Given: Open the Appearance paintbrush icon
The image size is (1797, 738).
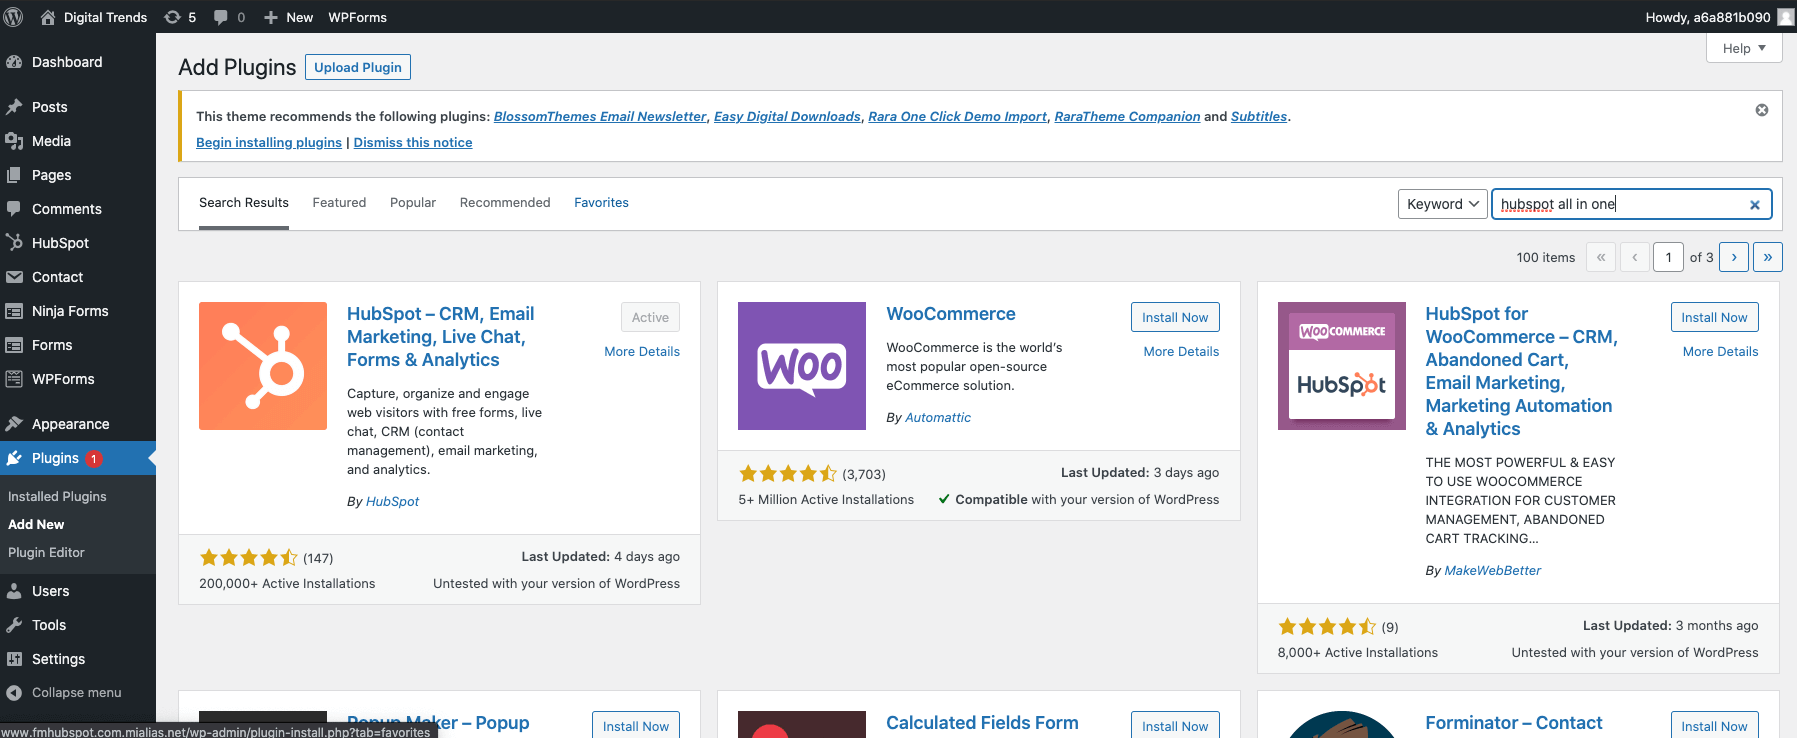Looking at the screenshot, I should [x=14, y=424].
